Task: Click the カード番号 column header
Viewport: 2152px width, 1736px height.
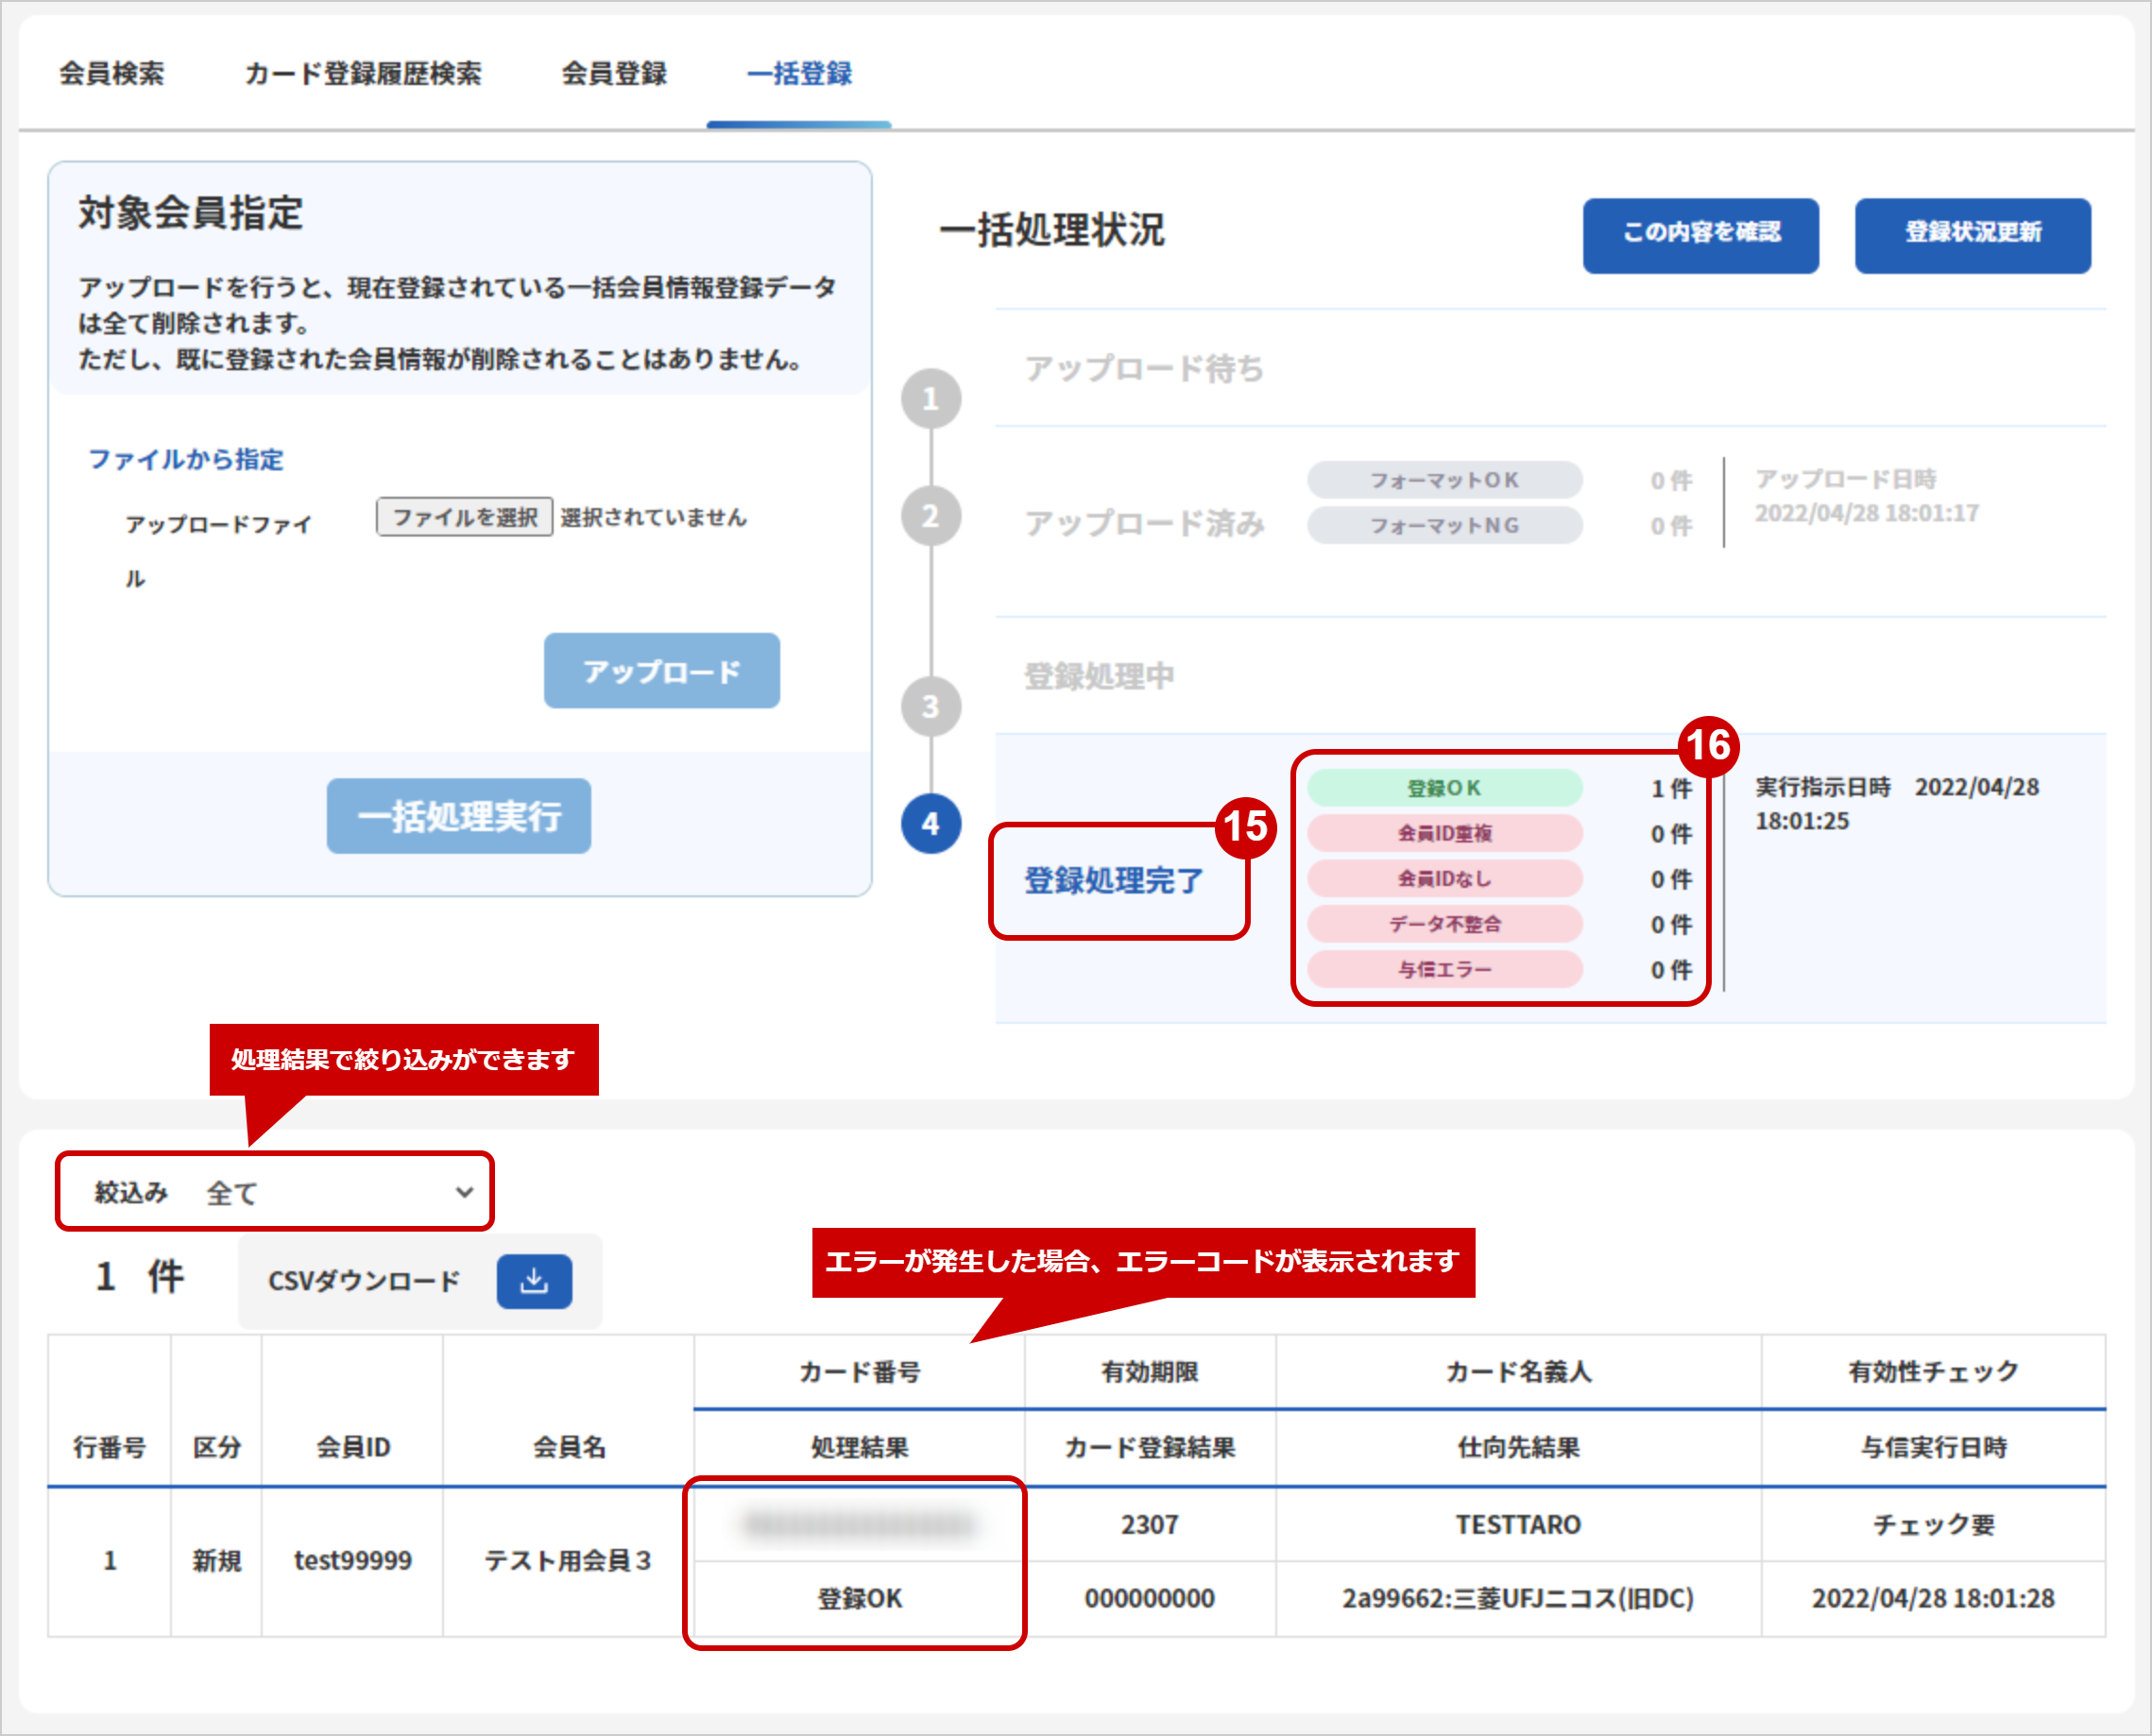Action: pos(860,1372)
